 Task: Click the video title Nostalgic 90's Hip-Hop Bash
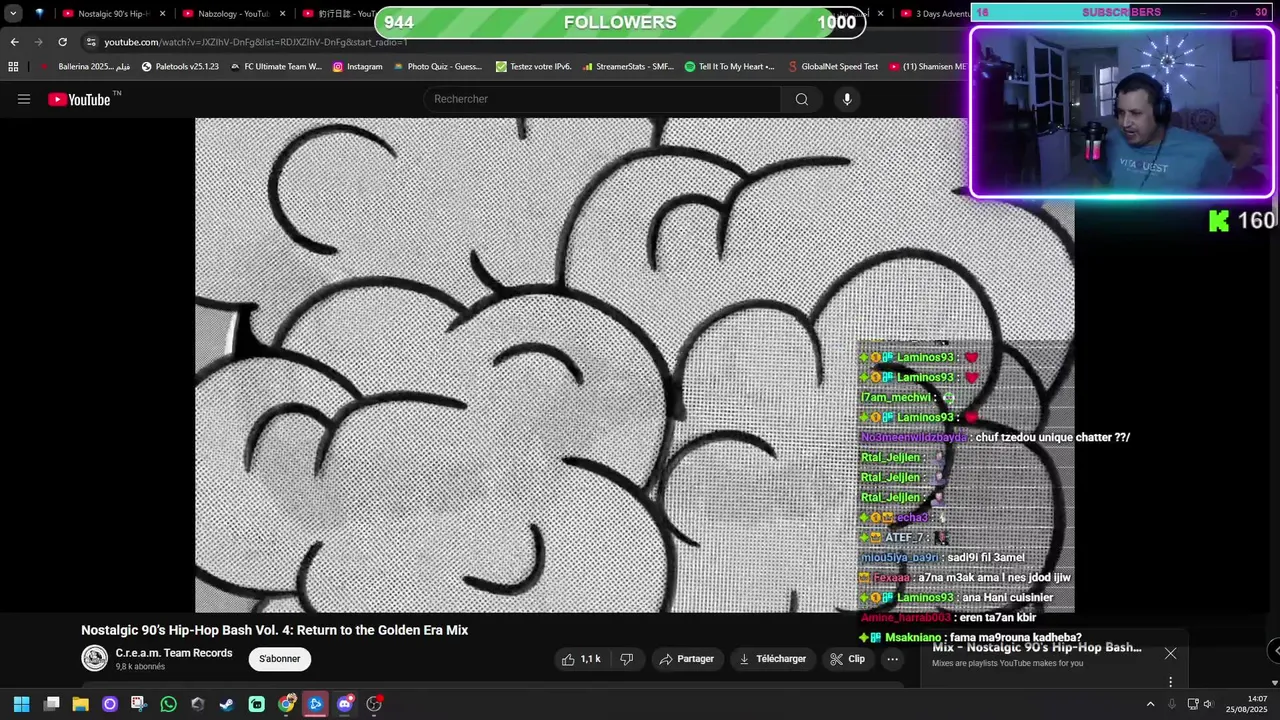click(274, 630)
